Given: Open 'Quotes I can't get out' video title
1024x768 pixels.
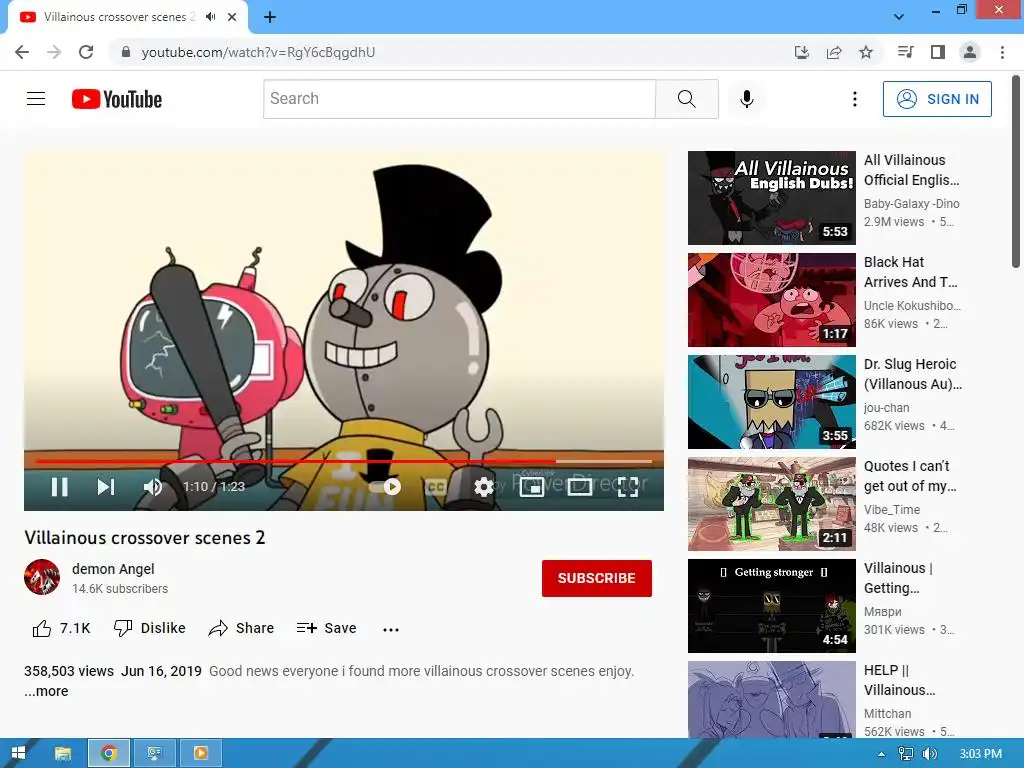Looking at the screenshot, I should (910, 475).
